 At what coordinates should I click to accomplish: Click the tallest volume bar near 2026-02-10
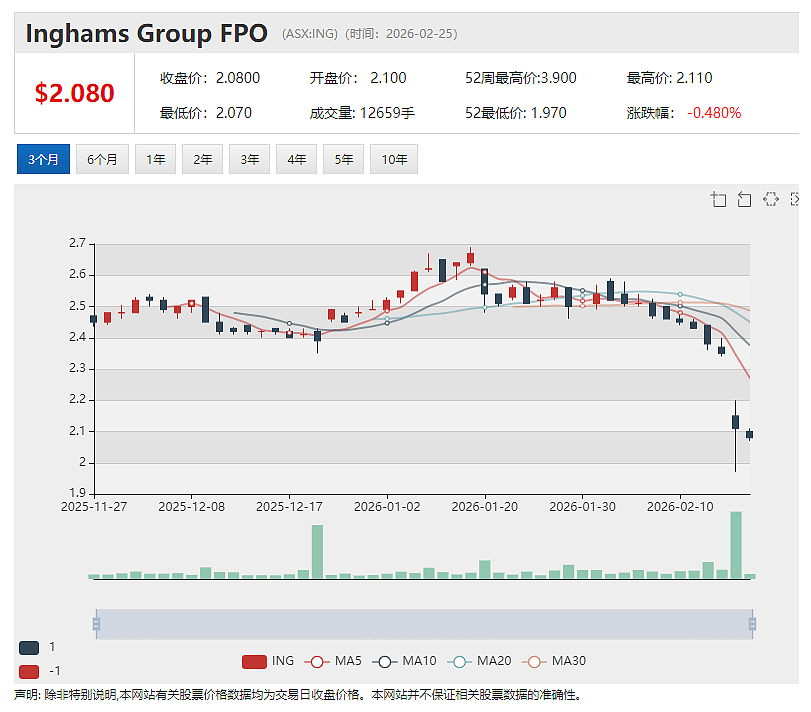pyautogui.click(x=735, y=545)
